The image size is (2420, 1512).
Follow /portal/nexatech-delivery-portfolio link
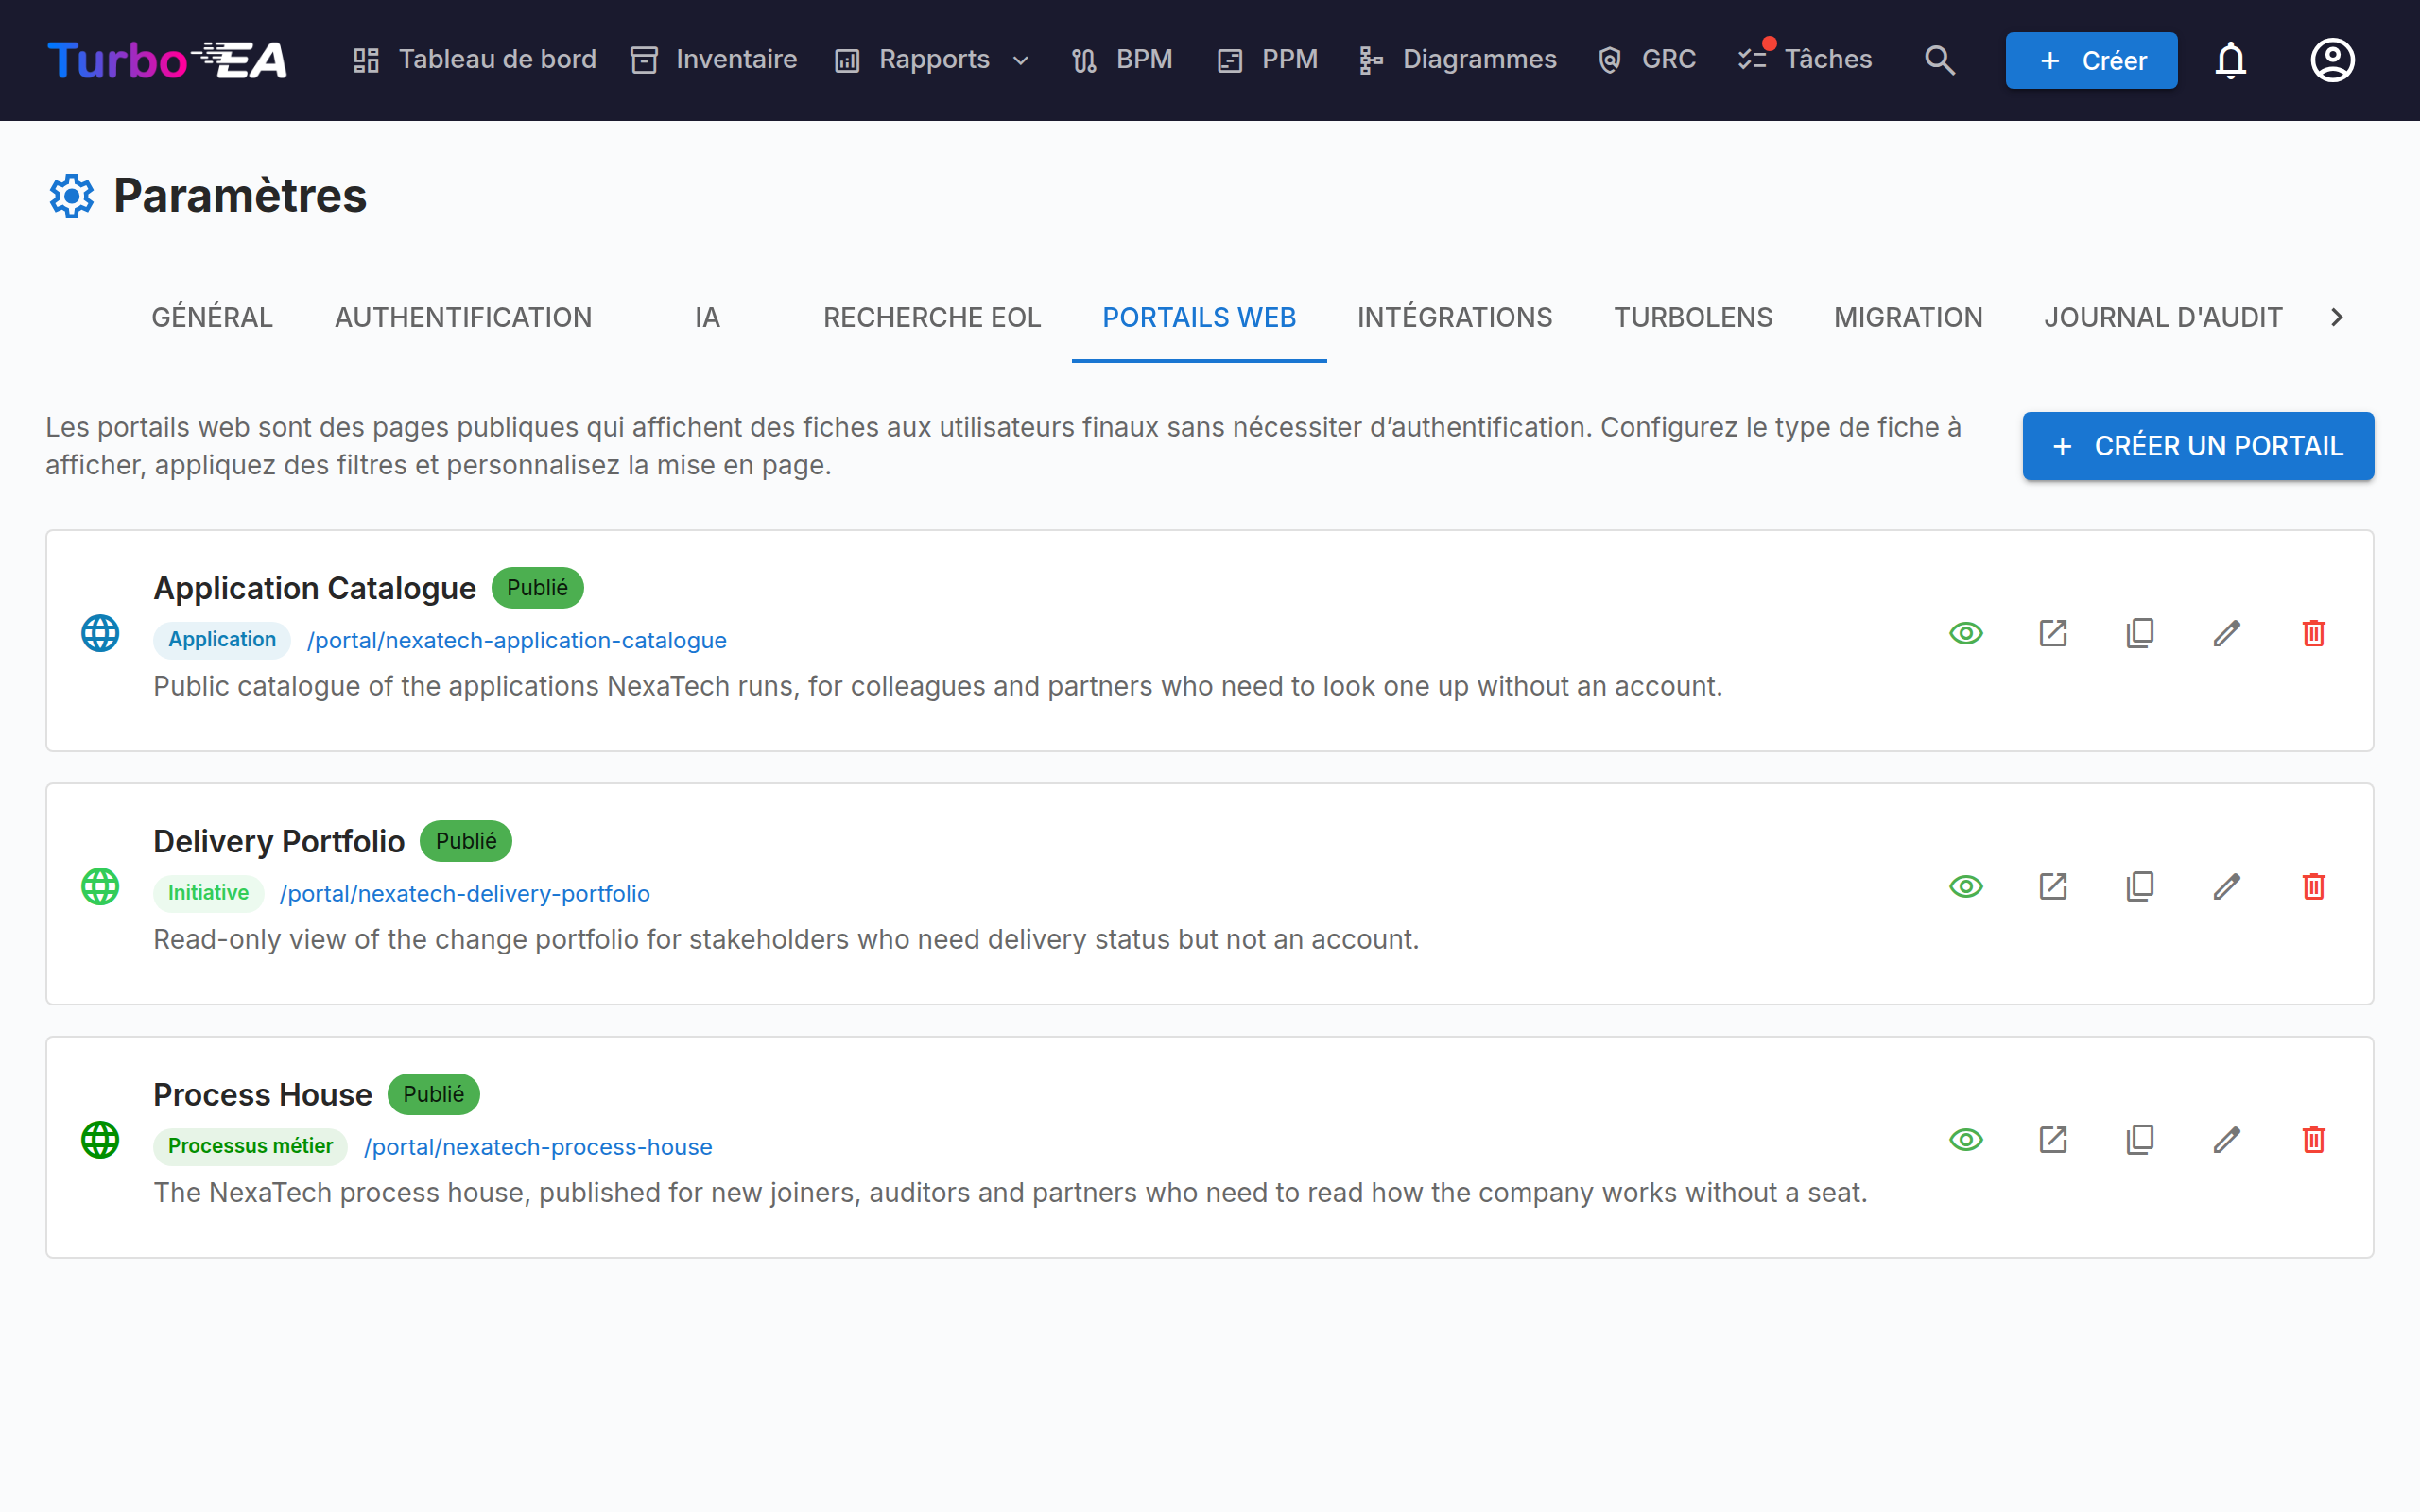pos(465,893)
